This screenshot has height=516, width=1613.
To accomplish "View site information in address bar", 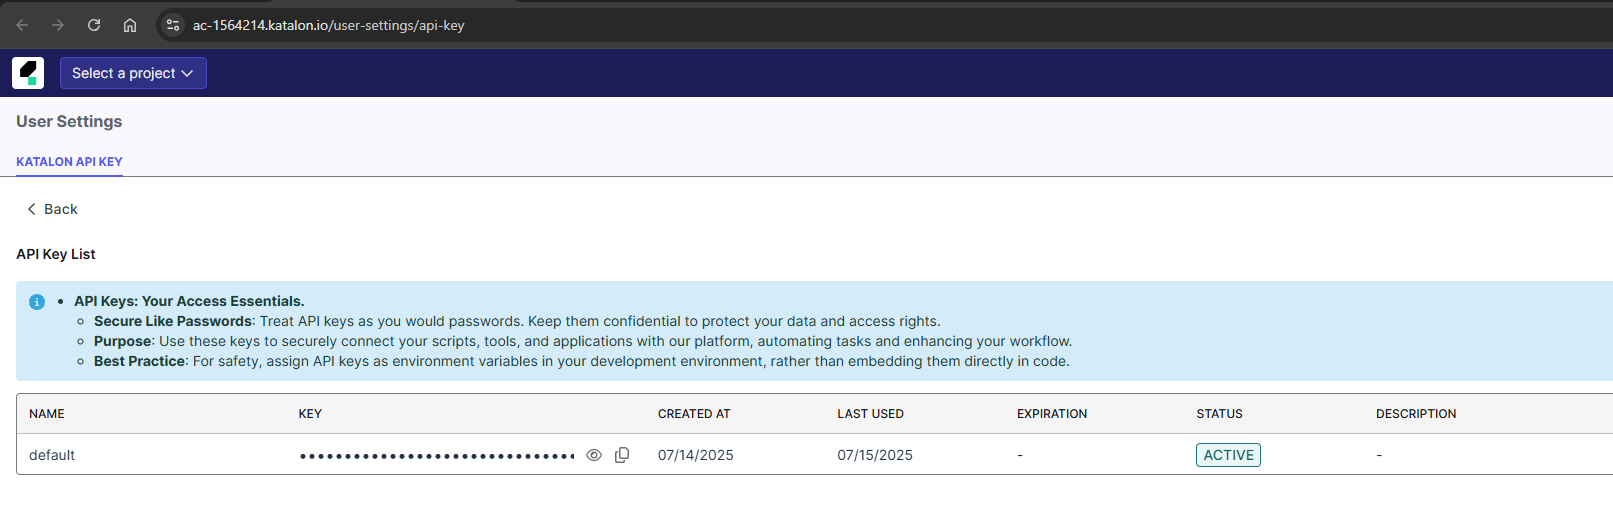I will (173, 25).
